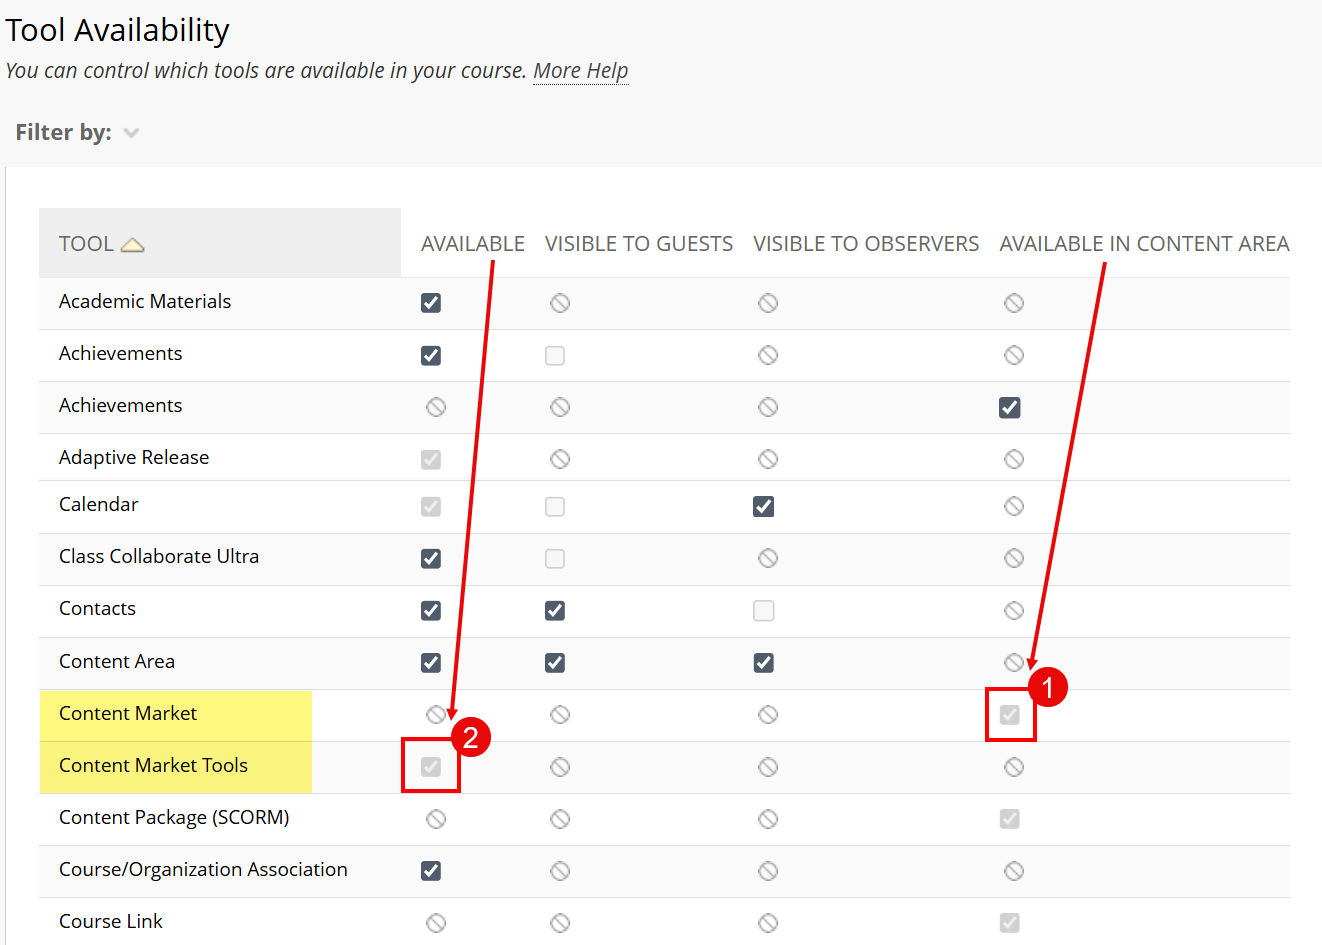
Task: Expand the Filter by dropdown
Action: pos(131,131)
